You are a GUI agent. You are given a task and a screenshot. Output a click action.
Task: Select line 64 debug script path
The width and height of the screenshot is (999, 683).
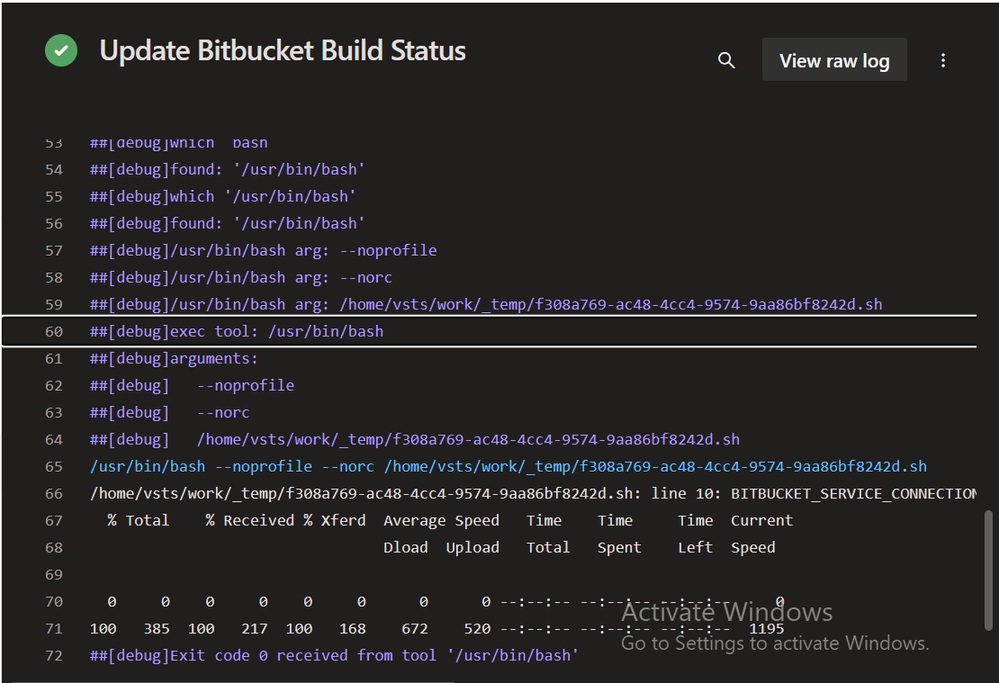pos(415,440)
